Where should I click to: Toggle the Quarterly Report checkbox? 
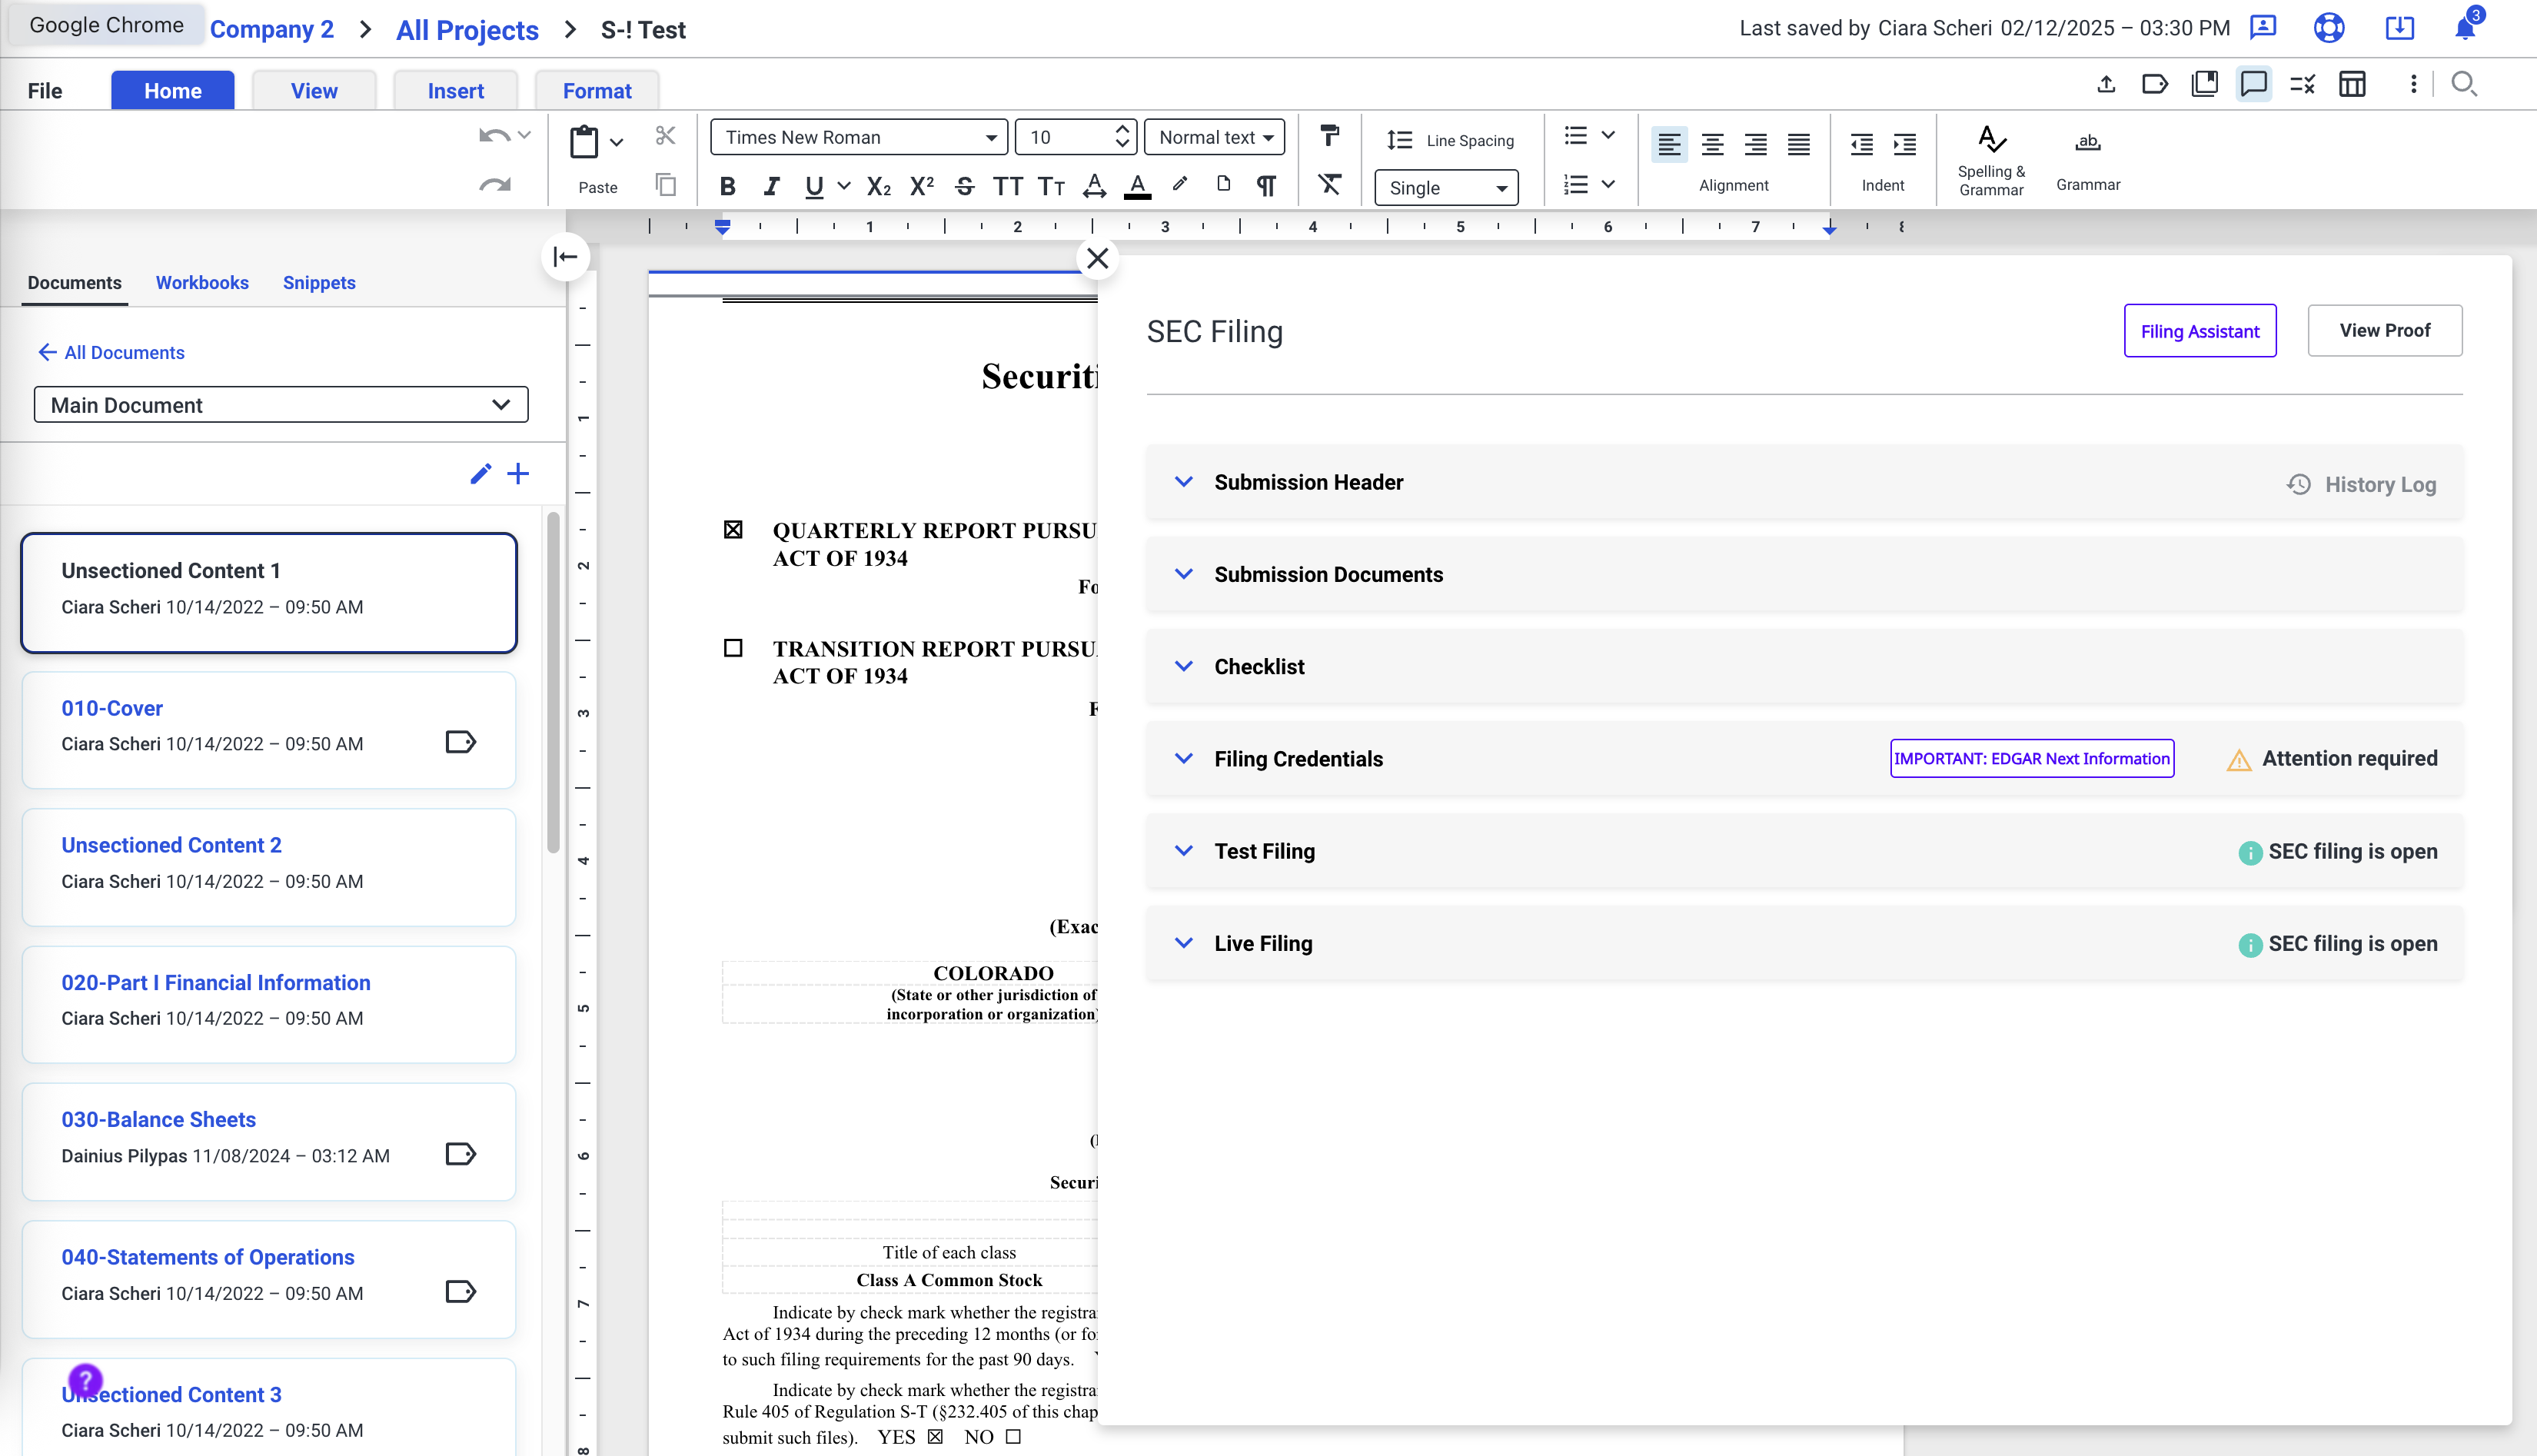point(733,530)
